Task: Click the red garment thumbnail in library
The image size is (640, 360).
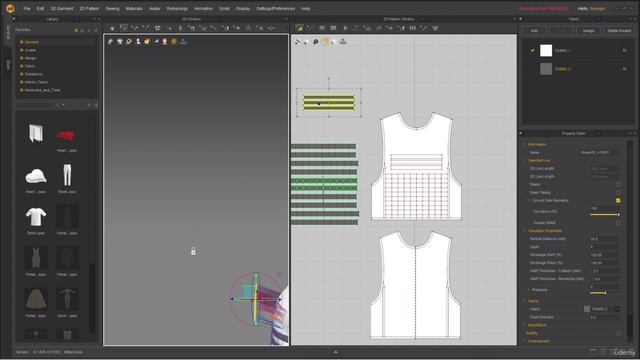Action: 66,135
